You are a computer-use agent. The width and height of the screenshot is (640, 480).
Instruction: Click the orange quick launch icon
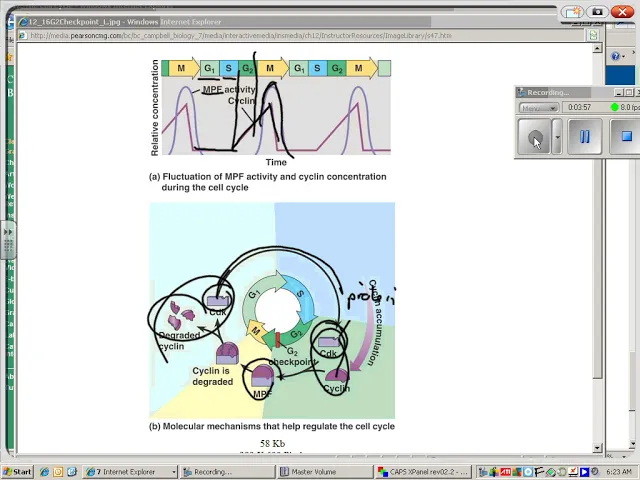pyautogui.click(x=58, y=472)
